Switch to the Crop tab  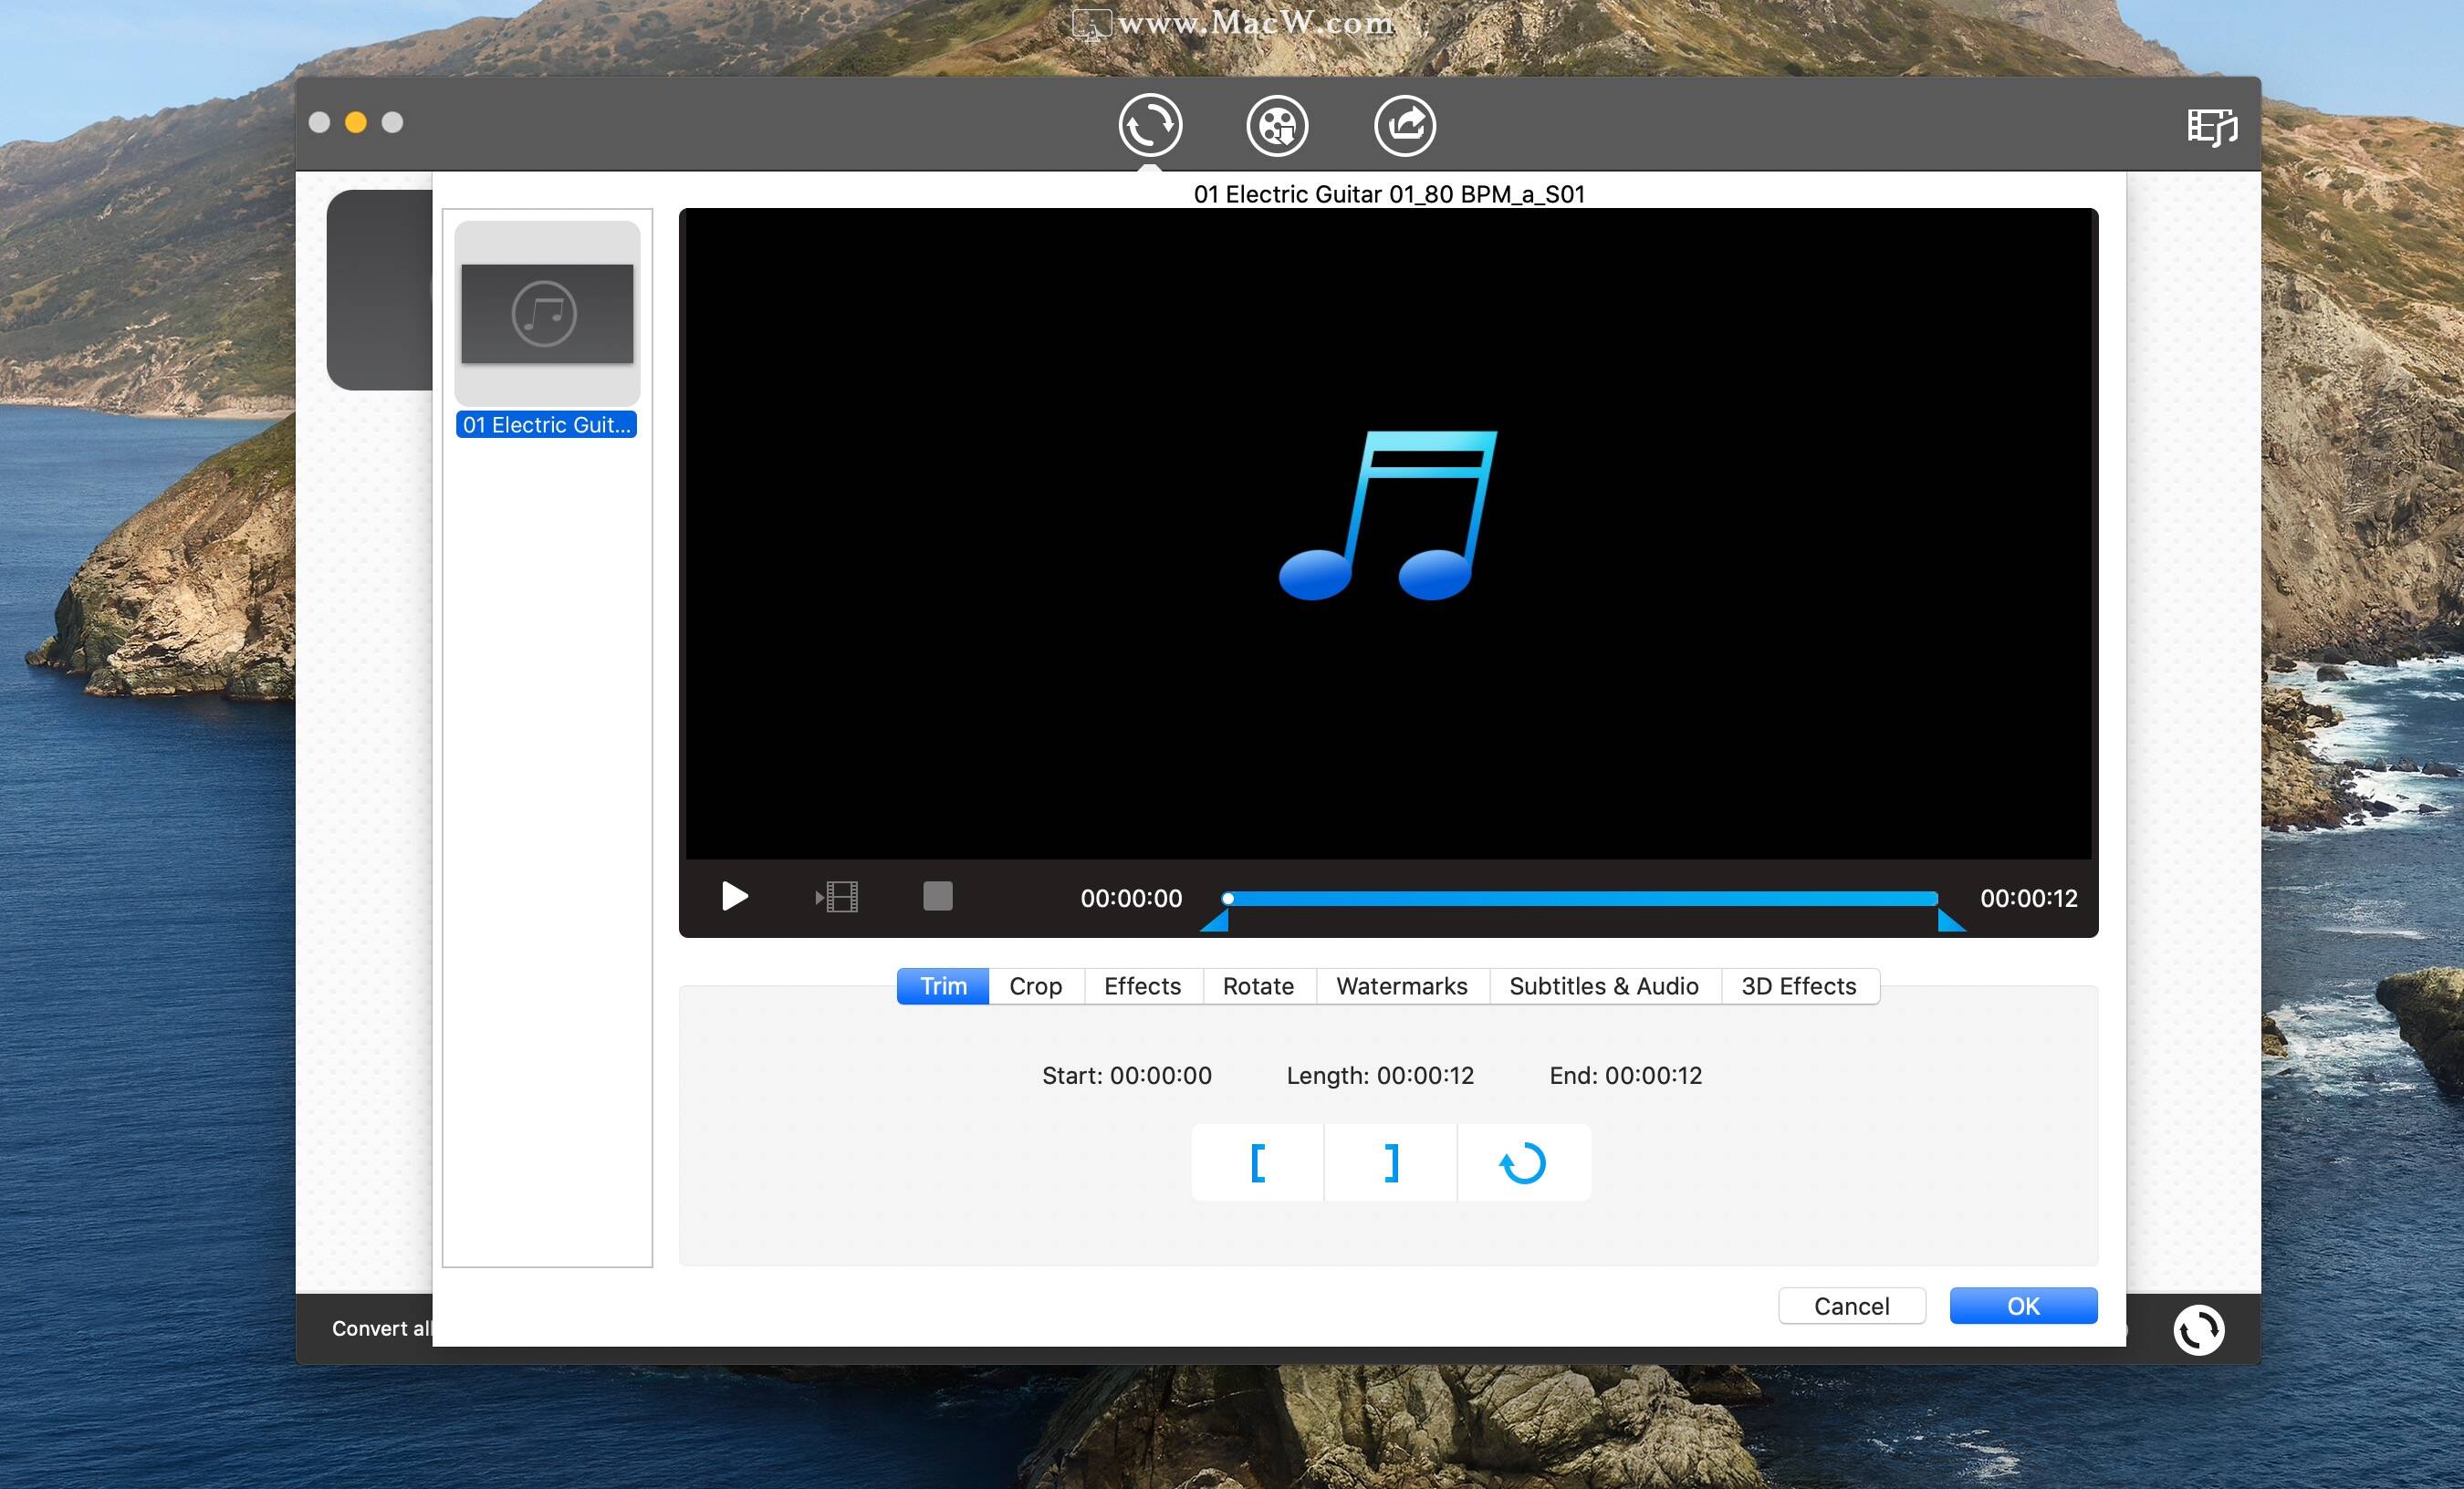(1035, 986)
